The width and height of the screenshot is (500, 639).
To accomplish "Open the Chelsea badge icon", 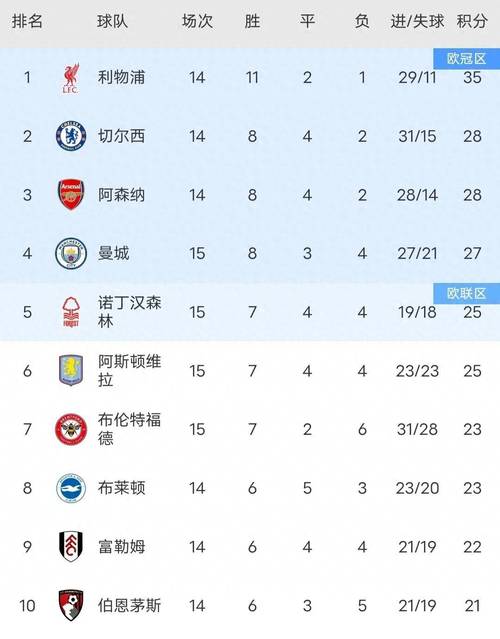I will [71, 136].
